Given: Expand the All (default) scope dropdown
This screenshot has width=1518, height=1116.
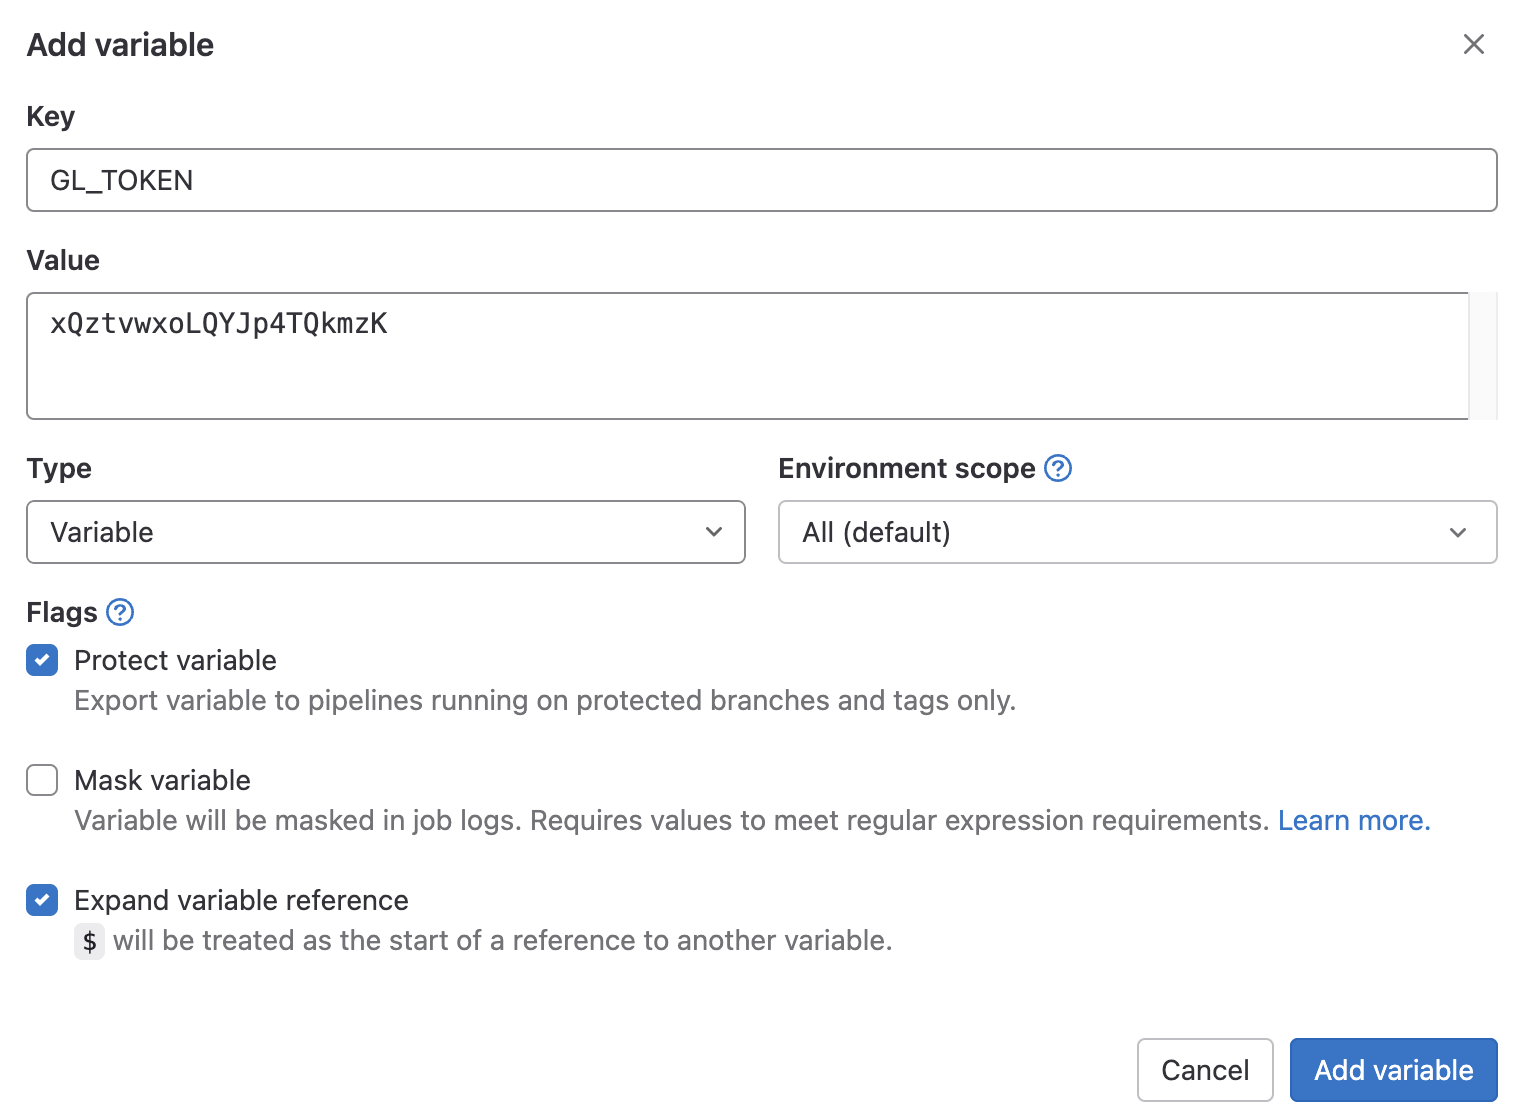Looking at the screenshot, I should click(x=1136, y=532).
